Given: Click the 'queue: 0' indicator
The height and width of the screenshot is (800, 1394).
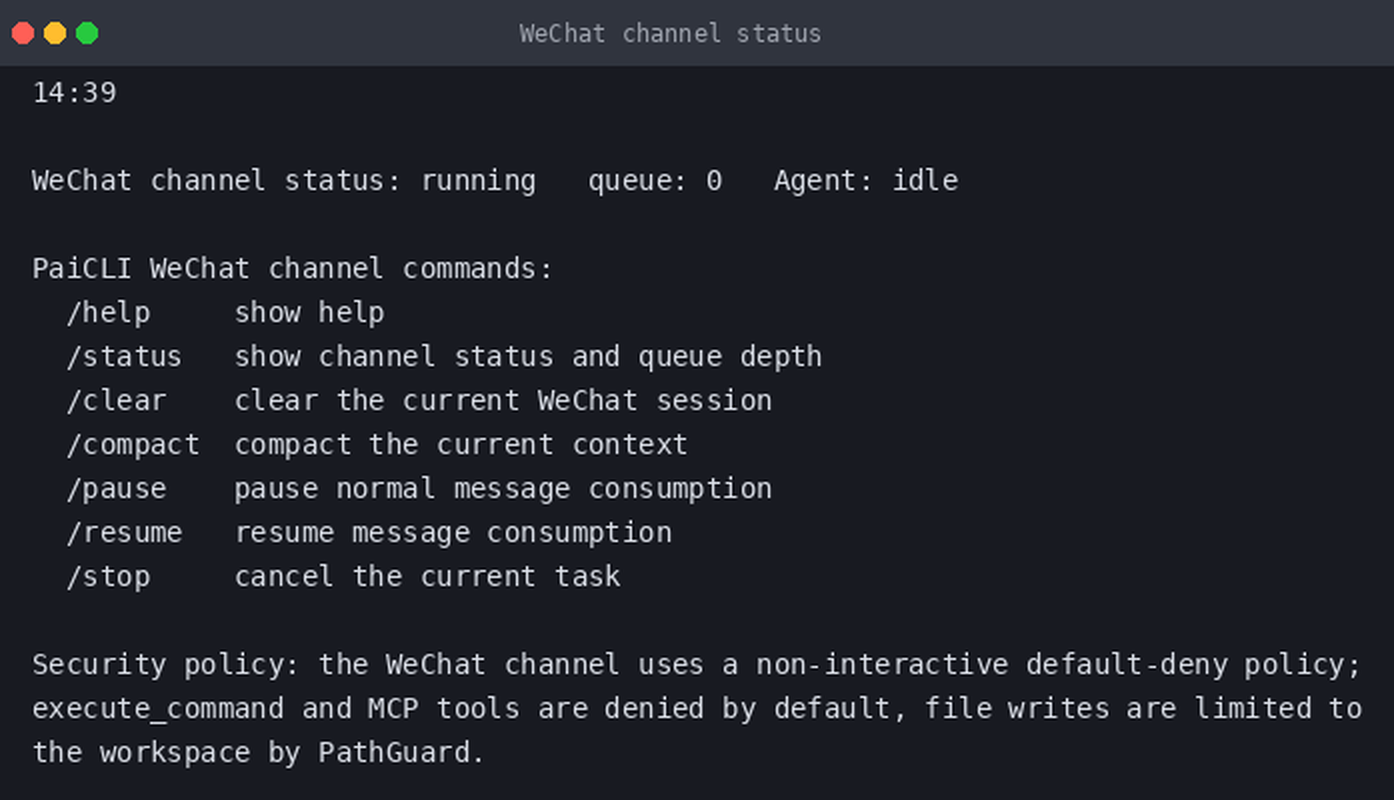Looking at the screenshot, I should coord(654,181).
